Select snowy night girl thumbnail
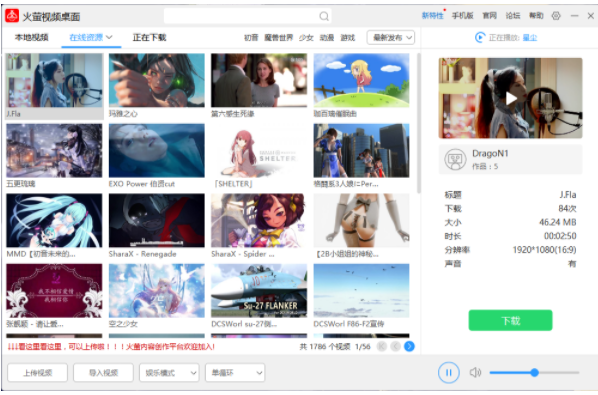 [54, 150]
